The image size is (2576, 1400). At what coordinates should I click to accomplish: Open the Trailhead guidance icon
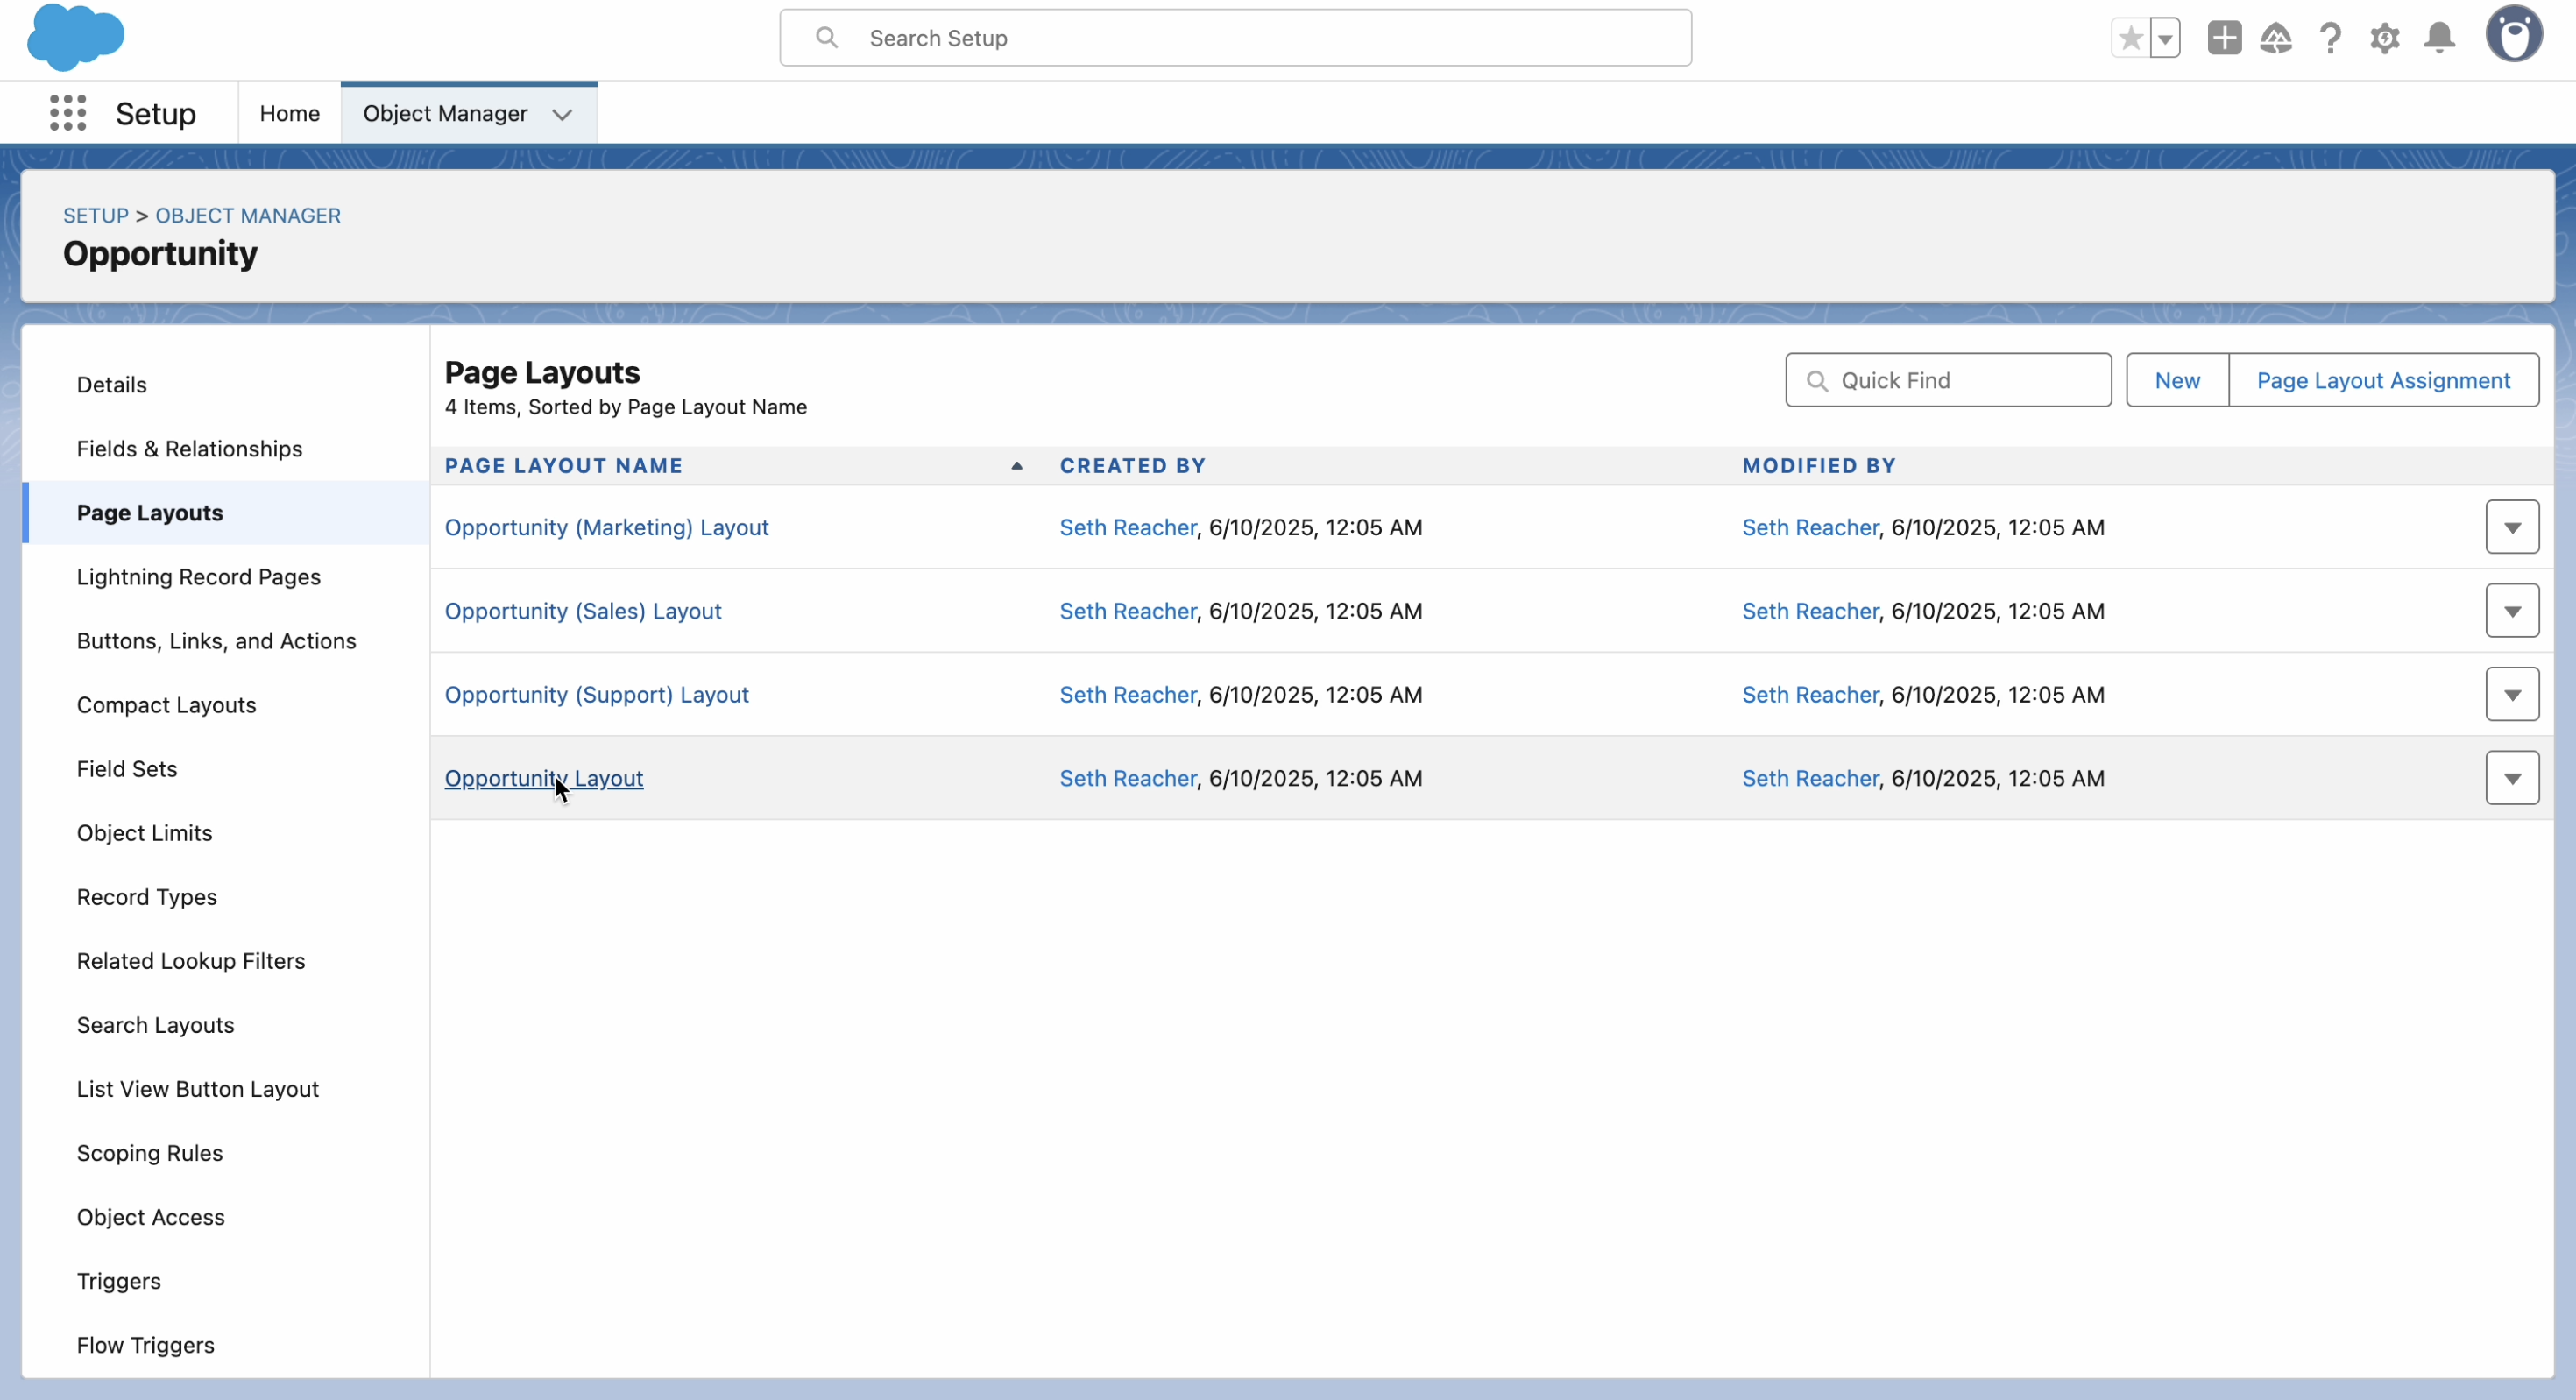[x=2277, y=38]
